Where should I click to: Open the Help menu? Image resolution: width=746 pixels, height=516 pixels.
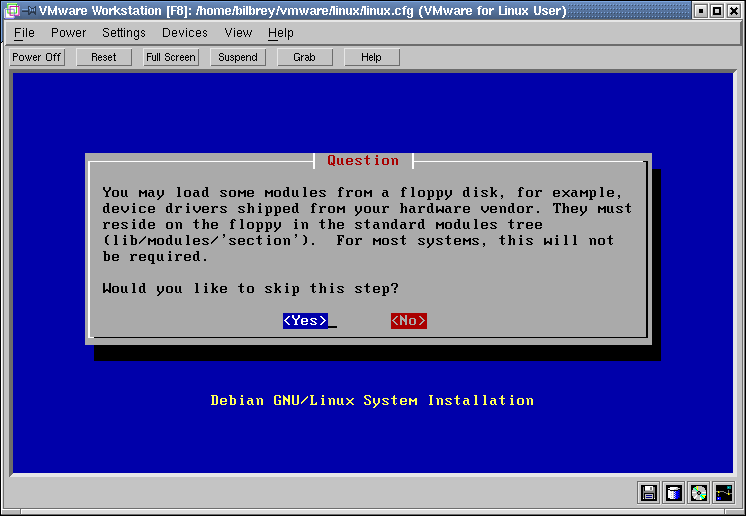coord(281,33)
